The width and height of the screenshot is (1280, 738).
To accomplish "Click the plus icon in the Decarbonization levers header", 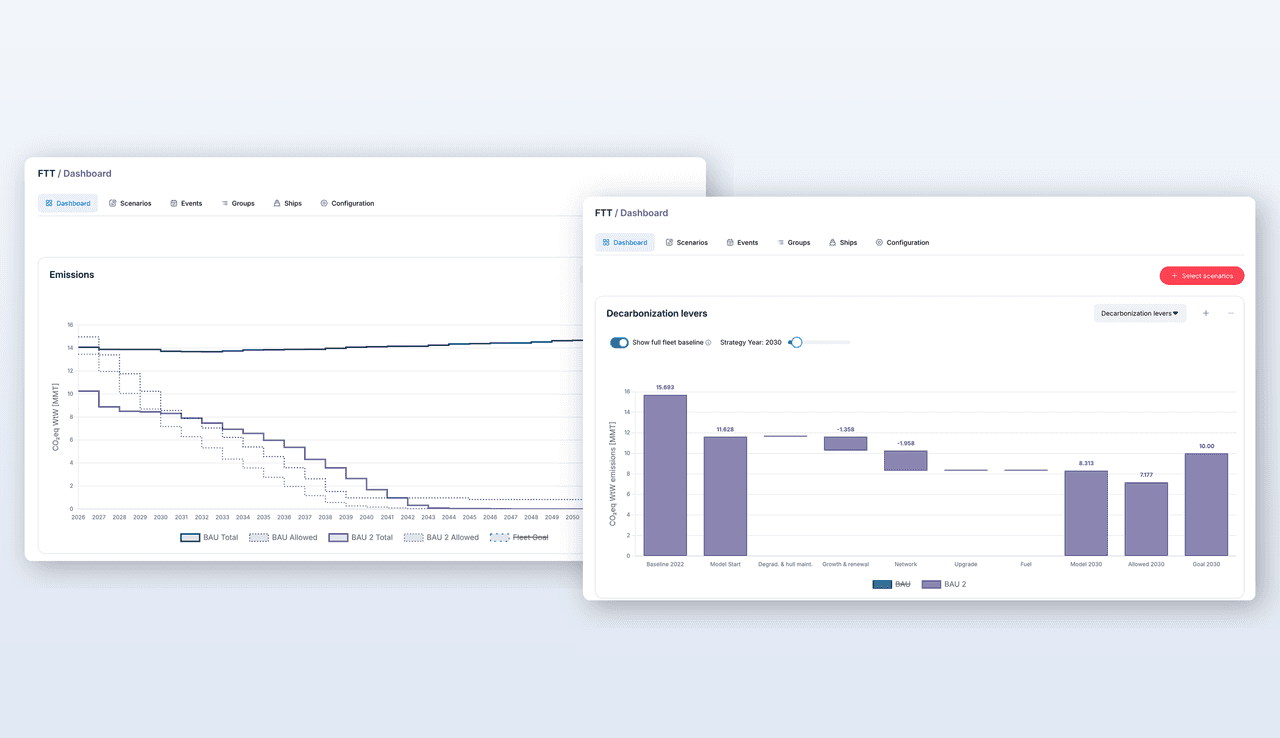I will point(1206,313).
